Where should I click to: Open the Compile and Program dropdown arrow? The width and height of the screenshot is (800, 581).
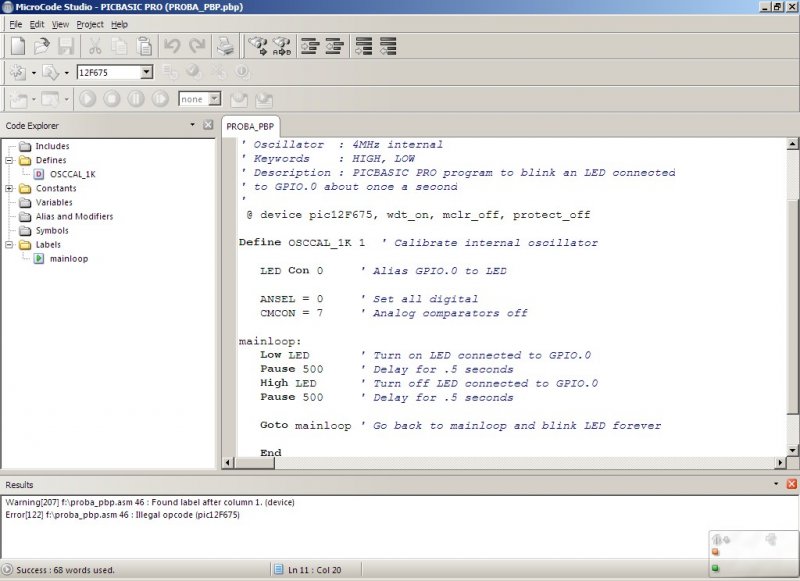tap(66, 73)
